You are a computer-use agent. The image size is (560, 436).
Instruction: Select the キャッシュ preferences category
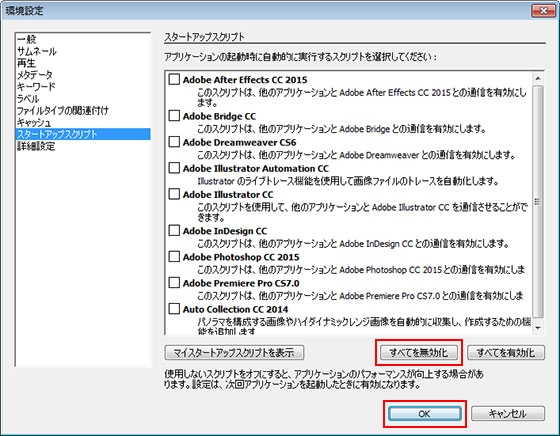point(83,122)
